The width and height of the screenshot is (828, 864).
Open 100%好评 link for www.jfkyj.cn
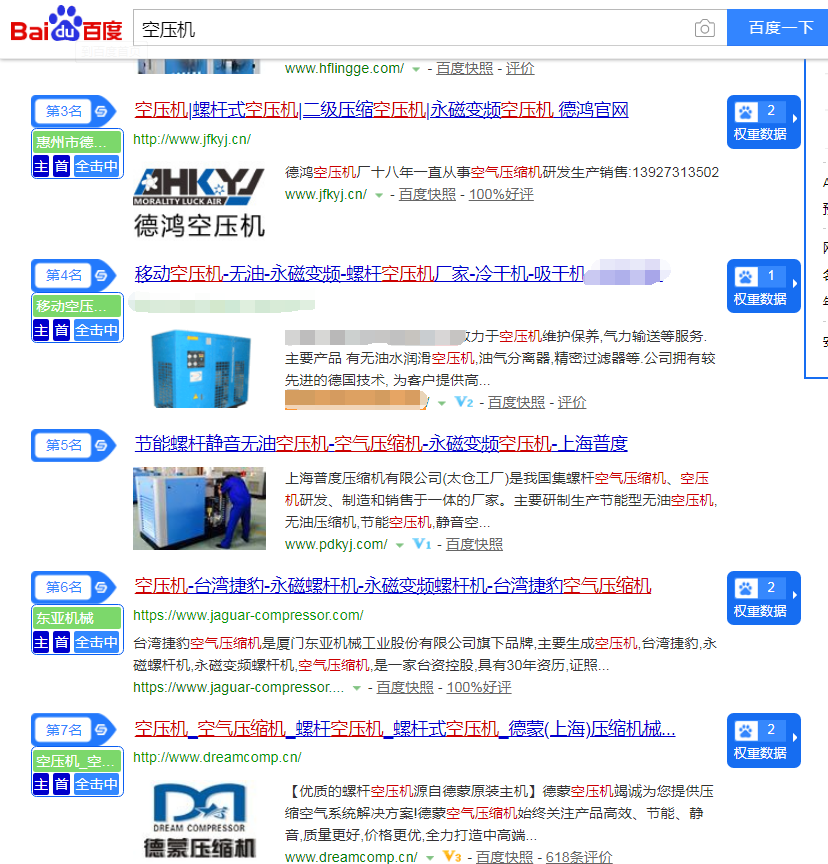pyautogui.click(x=501, y=195)
